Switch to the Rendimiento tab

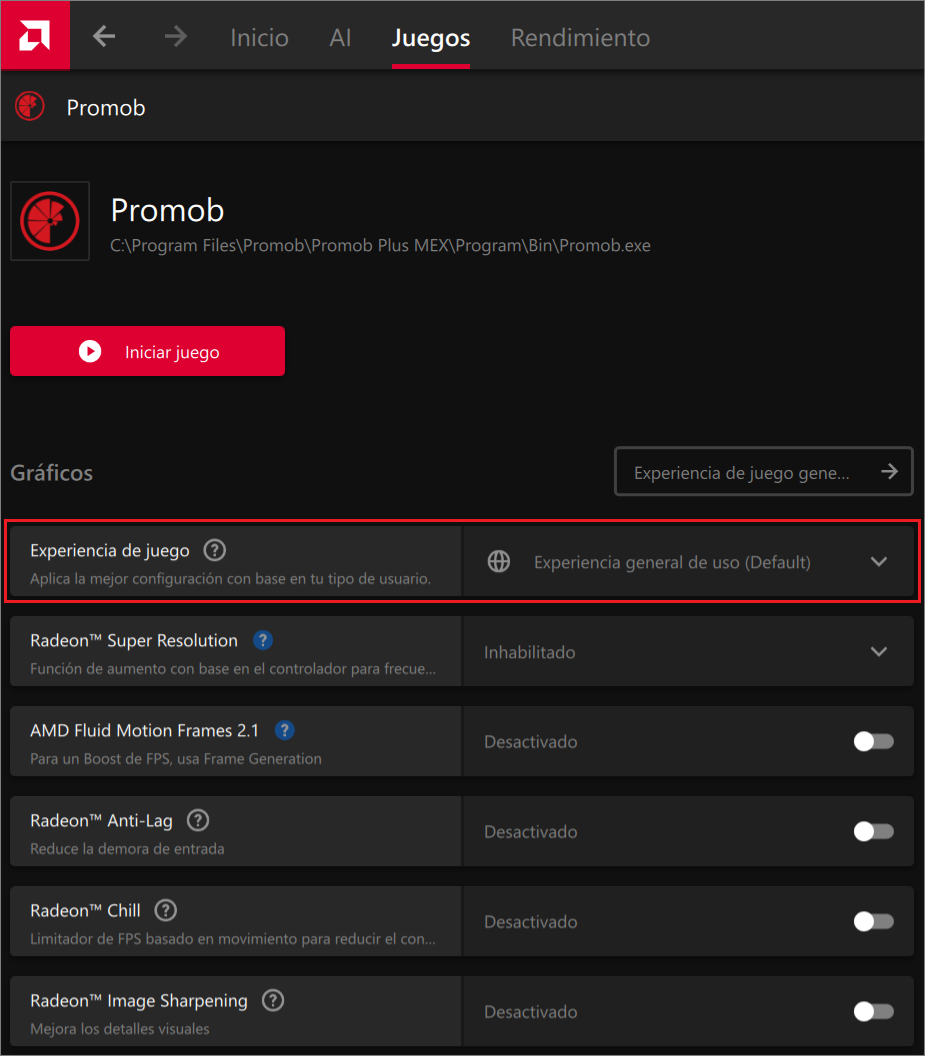pyautogui.click(x=580, y=38)
